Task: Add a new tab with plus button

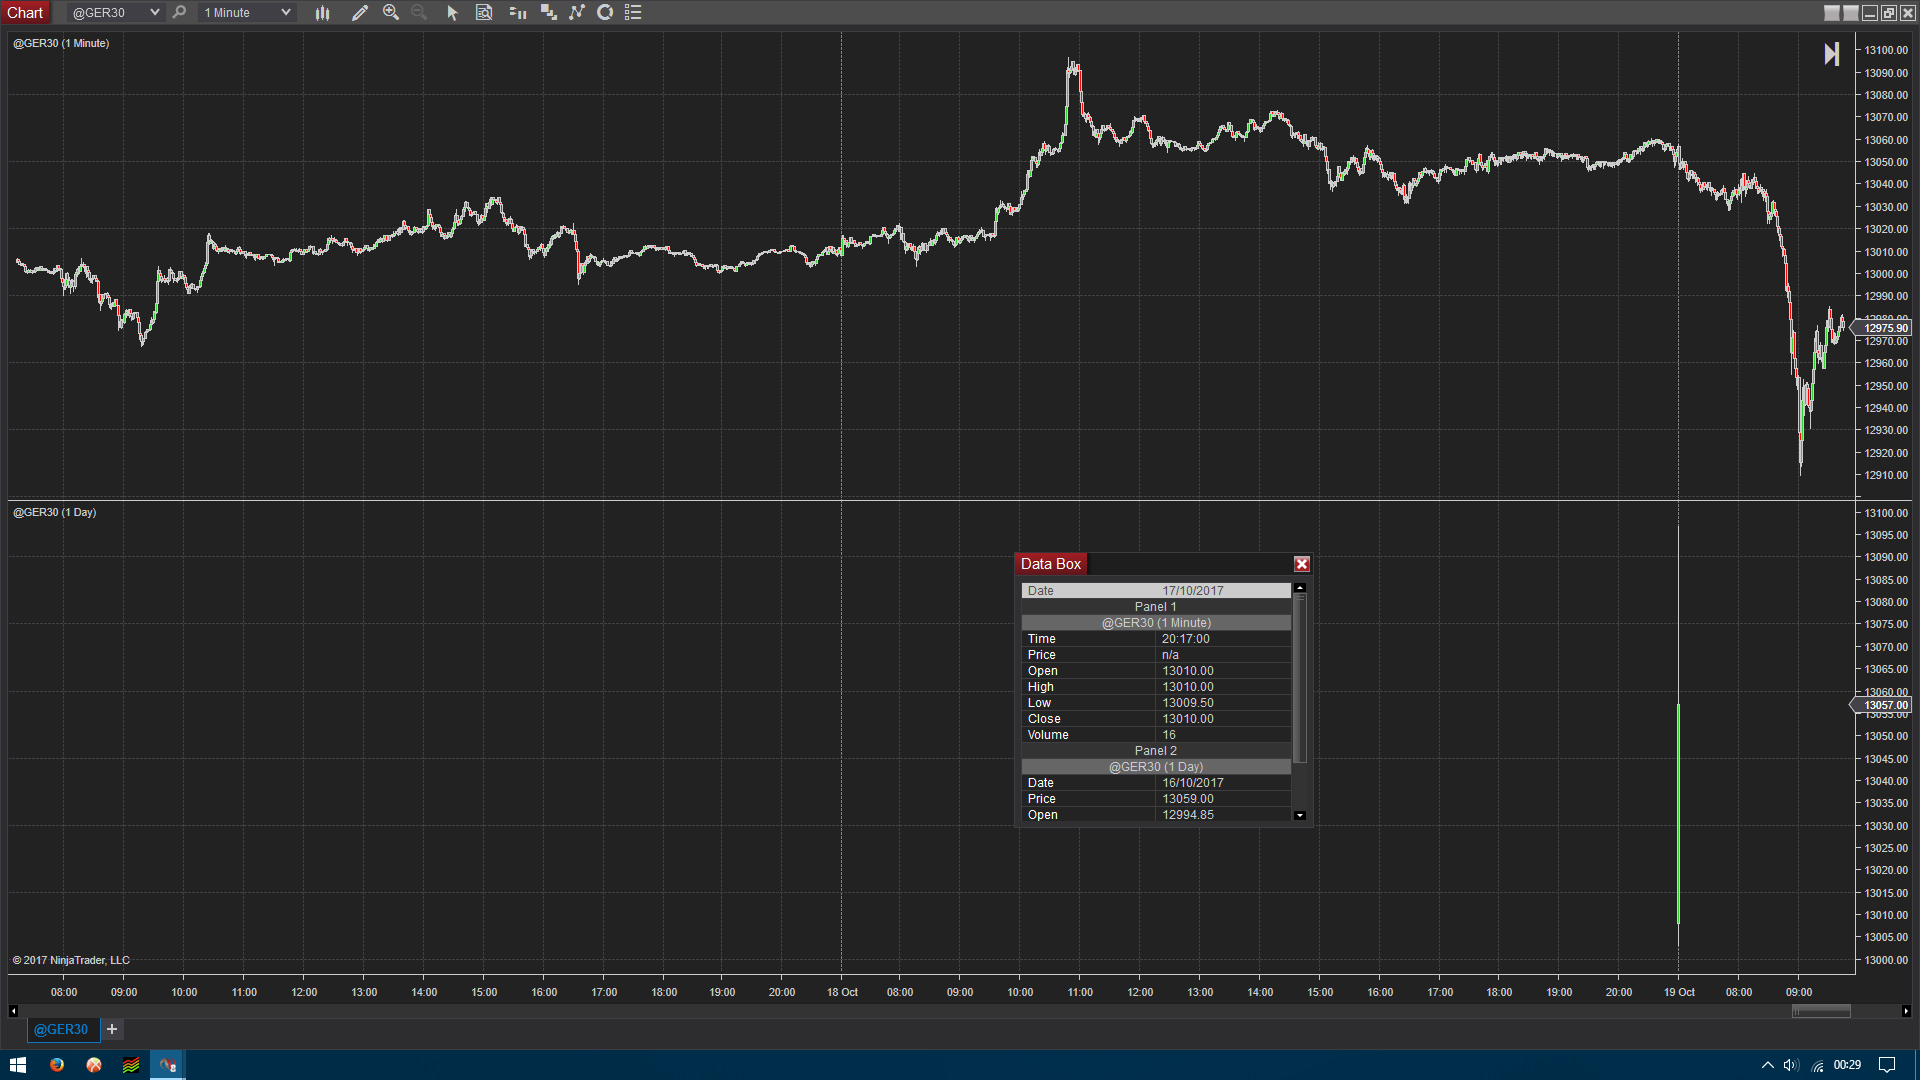Action: coord(112,1029)
